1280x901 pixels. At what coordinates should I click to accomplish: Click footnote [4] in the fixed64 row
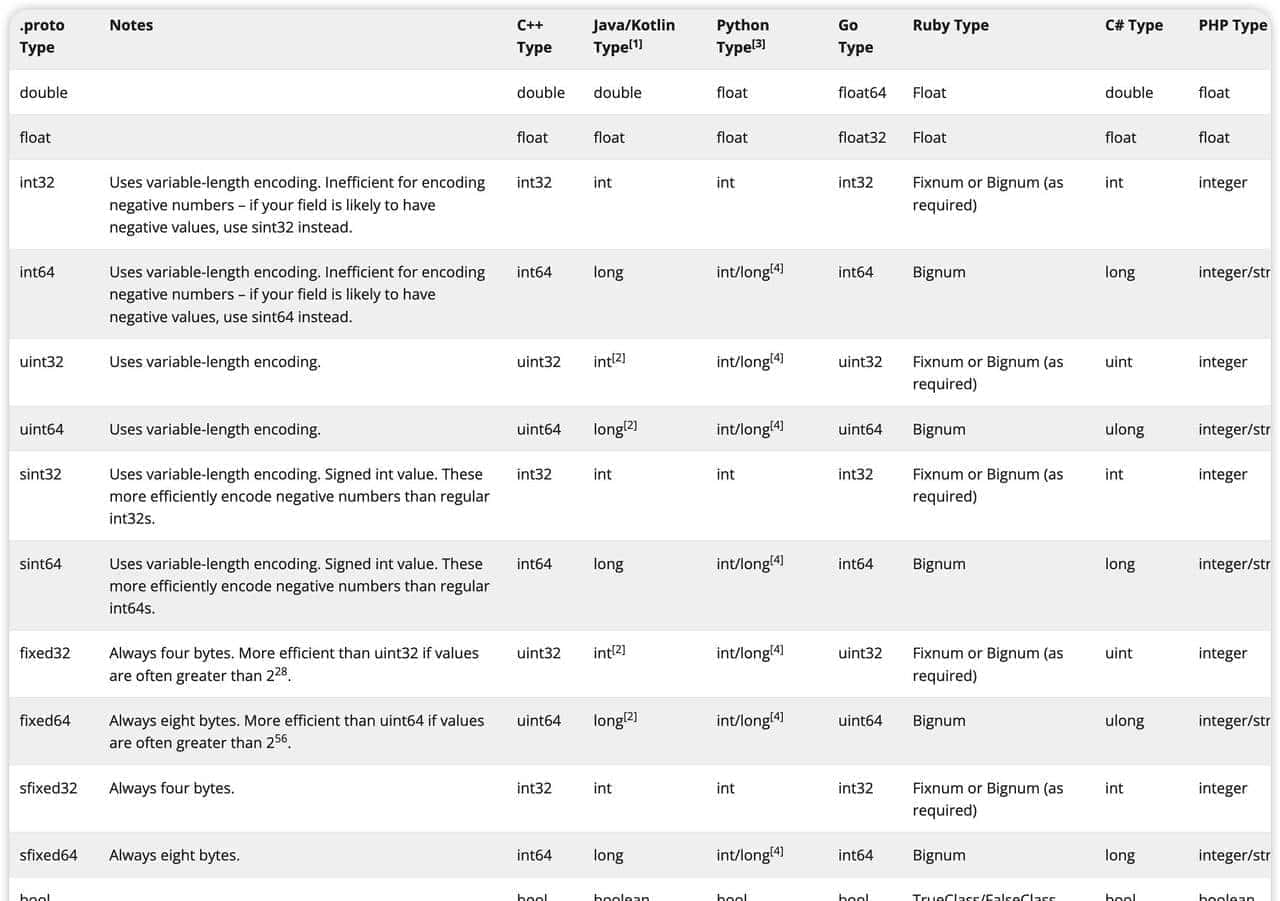777,716
